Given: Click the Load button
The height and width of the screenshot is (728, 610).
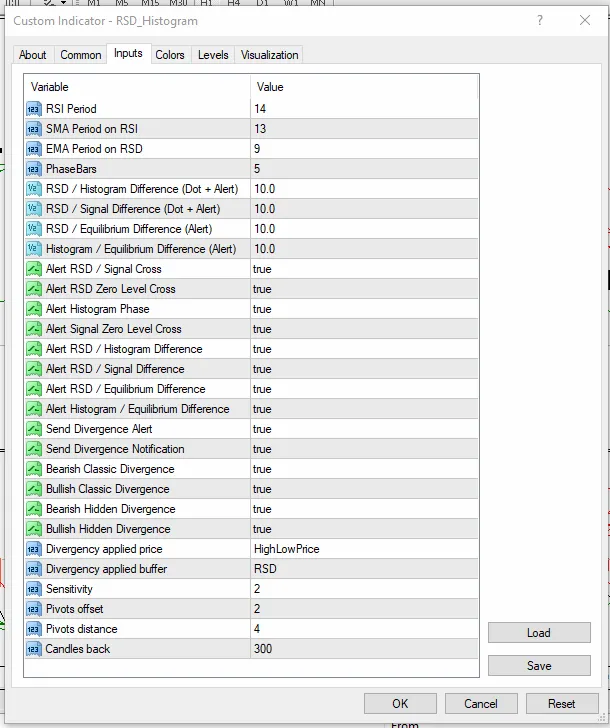Looking at the screenshot, I should pos(539,633).
